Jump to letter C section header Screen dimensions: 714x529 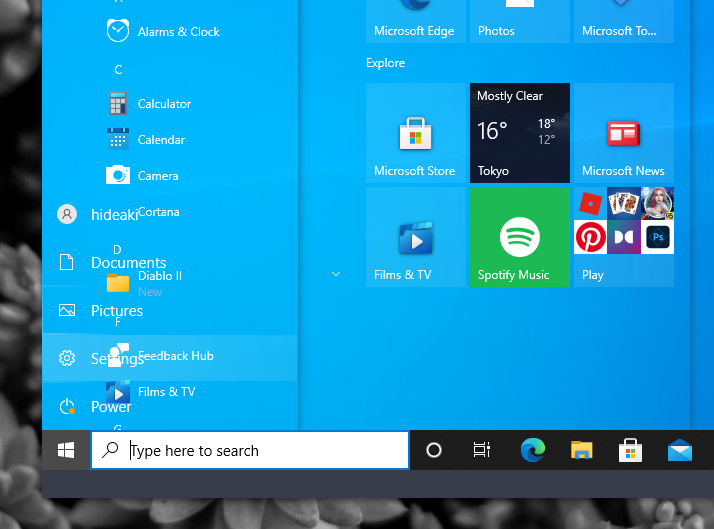(x=118, y=70)
